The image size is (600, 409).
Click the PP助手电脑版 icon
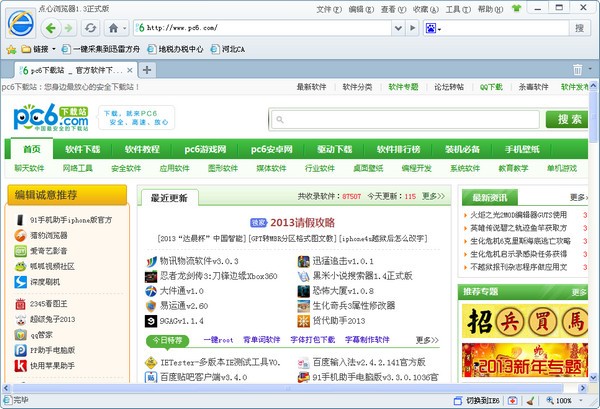pos(20,350)
